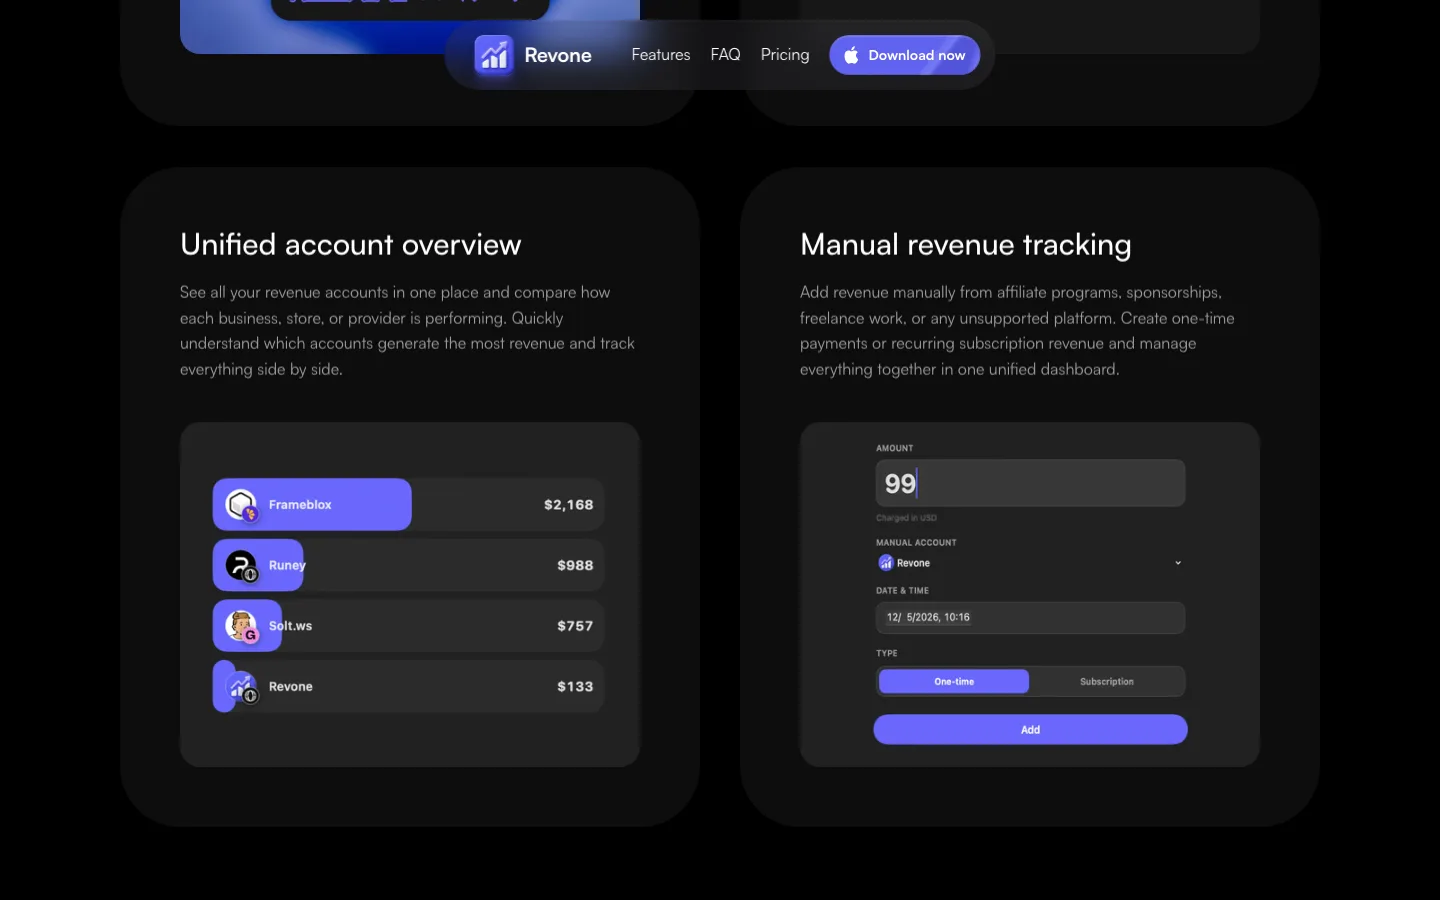
Task: Click the Runey account label
Action: [x=287, y=566]
